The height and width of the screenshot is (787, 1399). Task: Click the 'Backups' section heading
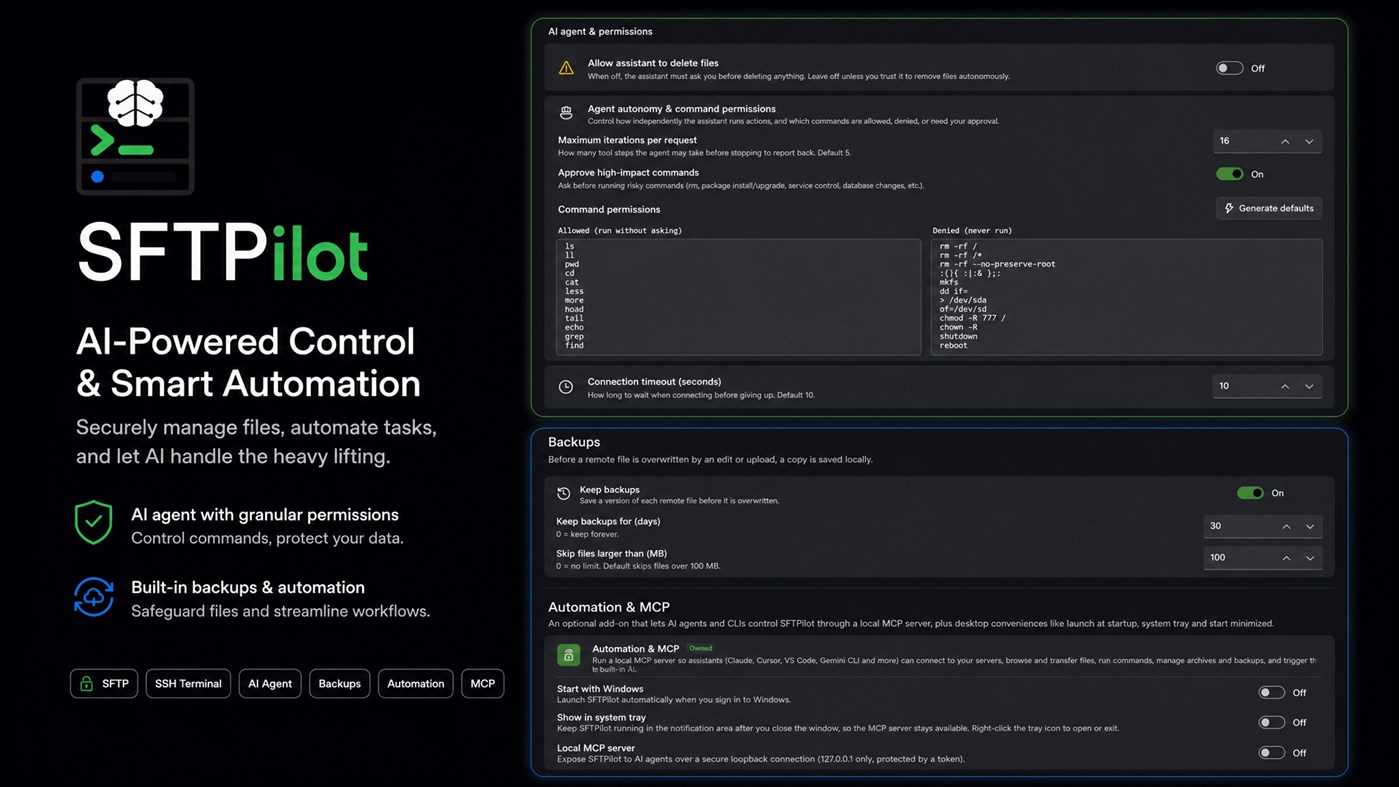[574, 442]
